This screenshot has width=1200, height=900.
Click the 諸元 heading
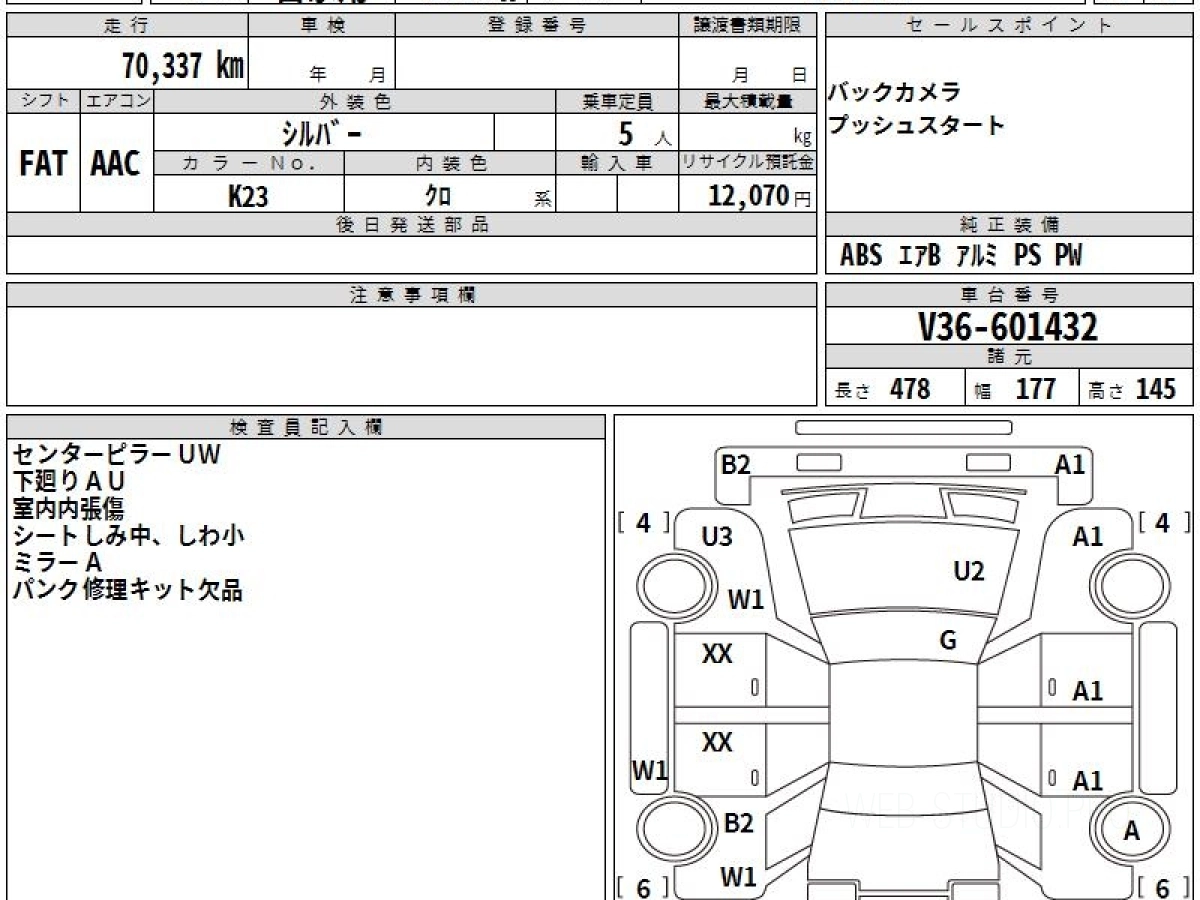[1009, 357]
